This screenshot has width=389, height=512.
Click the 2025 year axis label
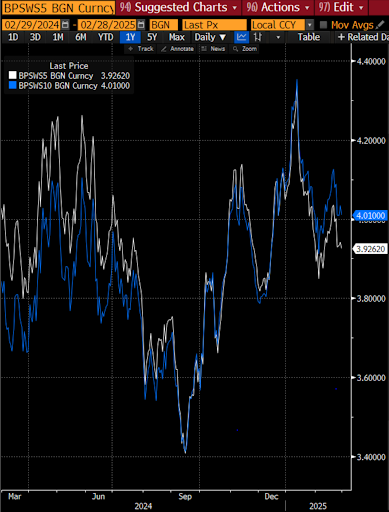(x=318, y=506)
